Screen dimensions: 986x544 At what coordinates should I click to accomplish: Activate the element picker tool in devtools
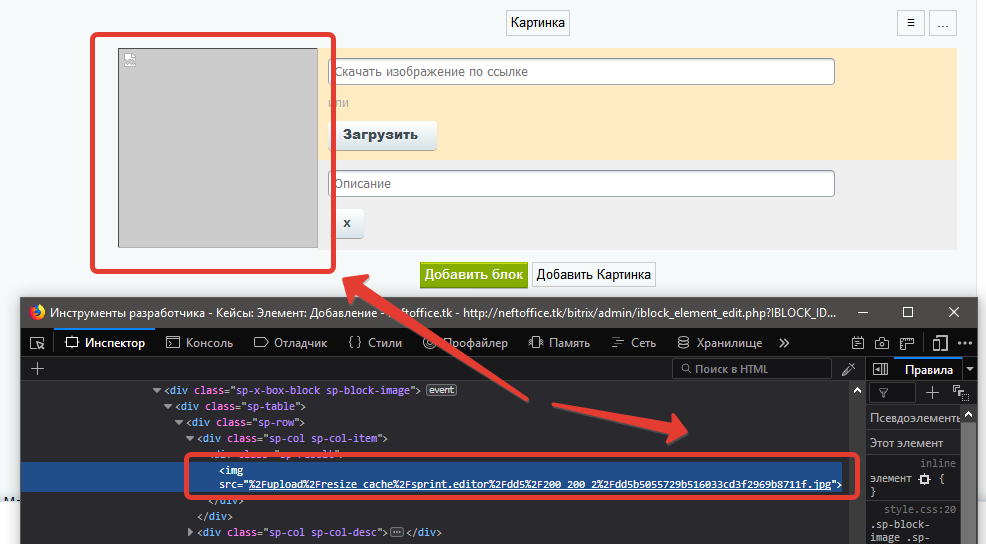[x=37, y=343]
